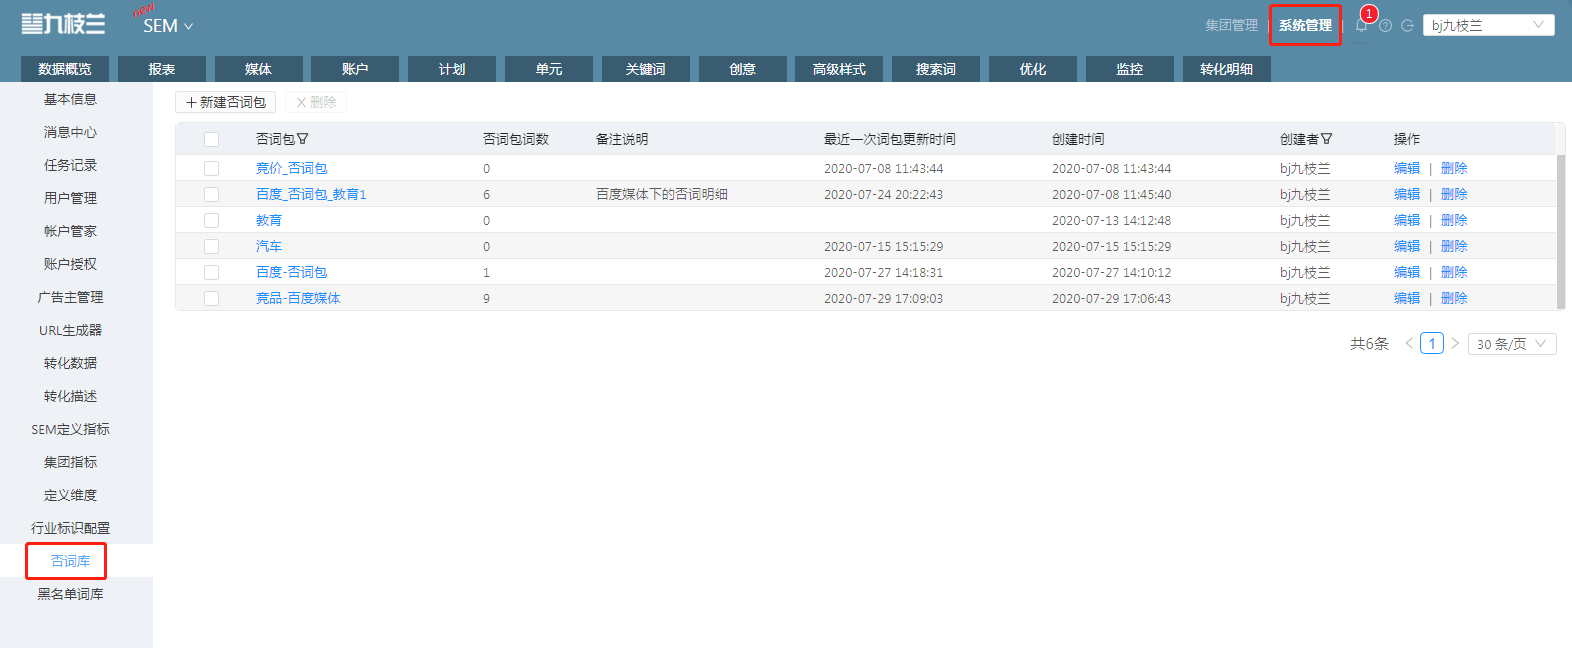Open 系统管理 in the header
1572x648 pixels.
click(x=1305, y=25)
